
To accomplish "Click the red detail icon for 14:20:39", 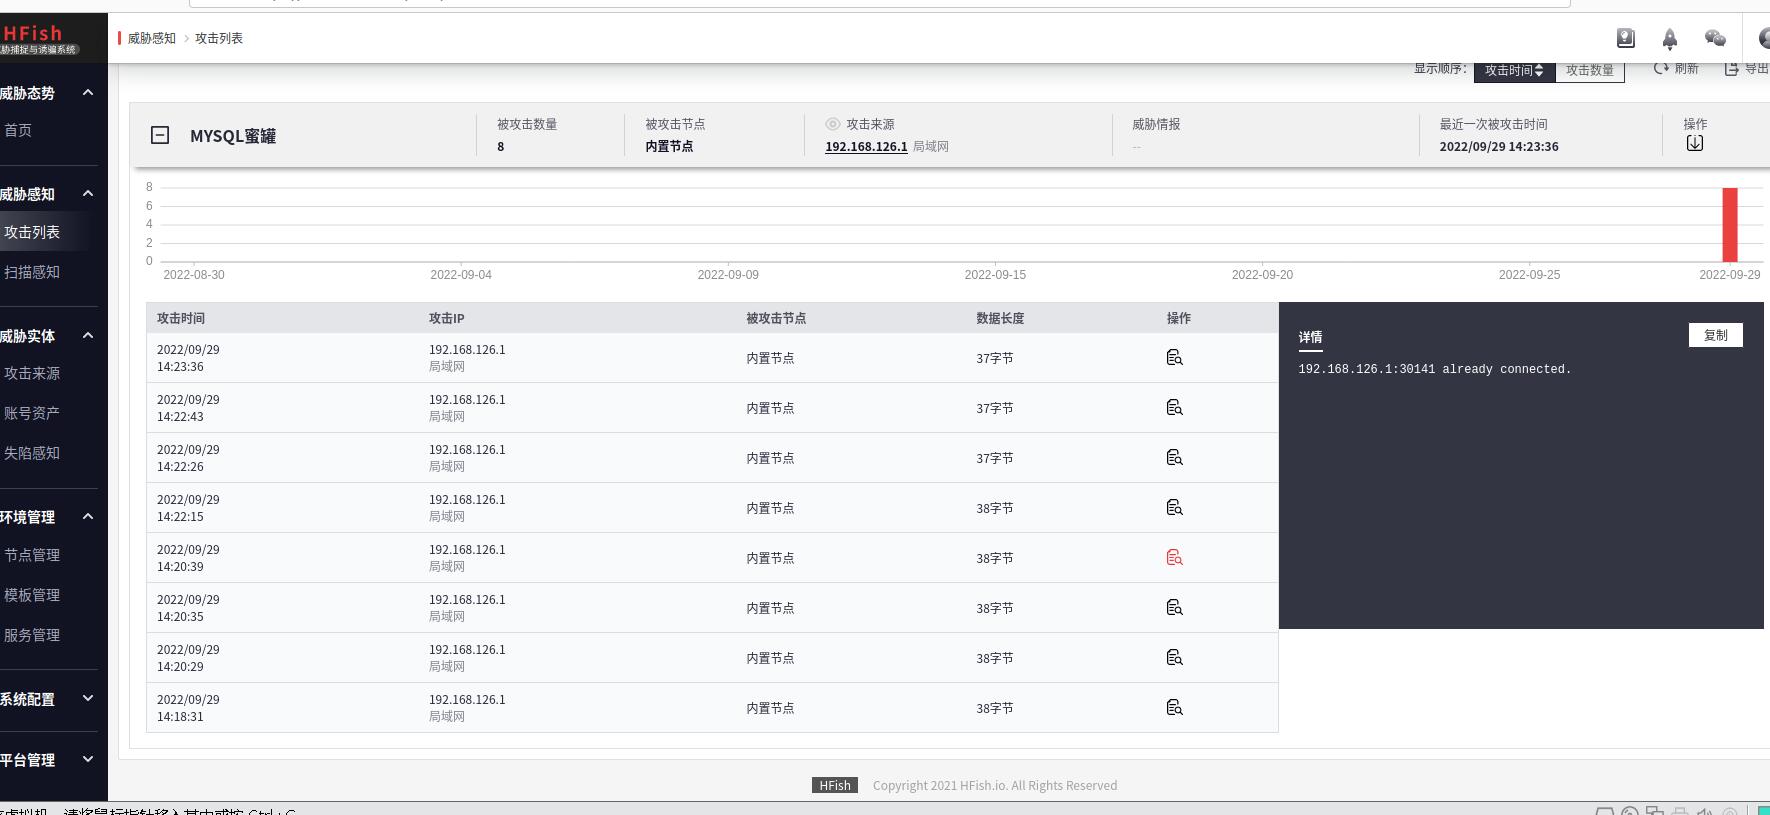I will [1174, 558].
